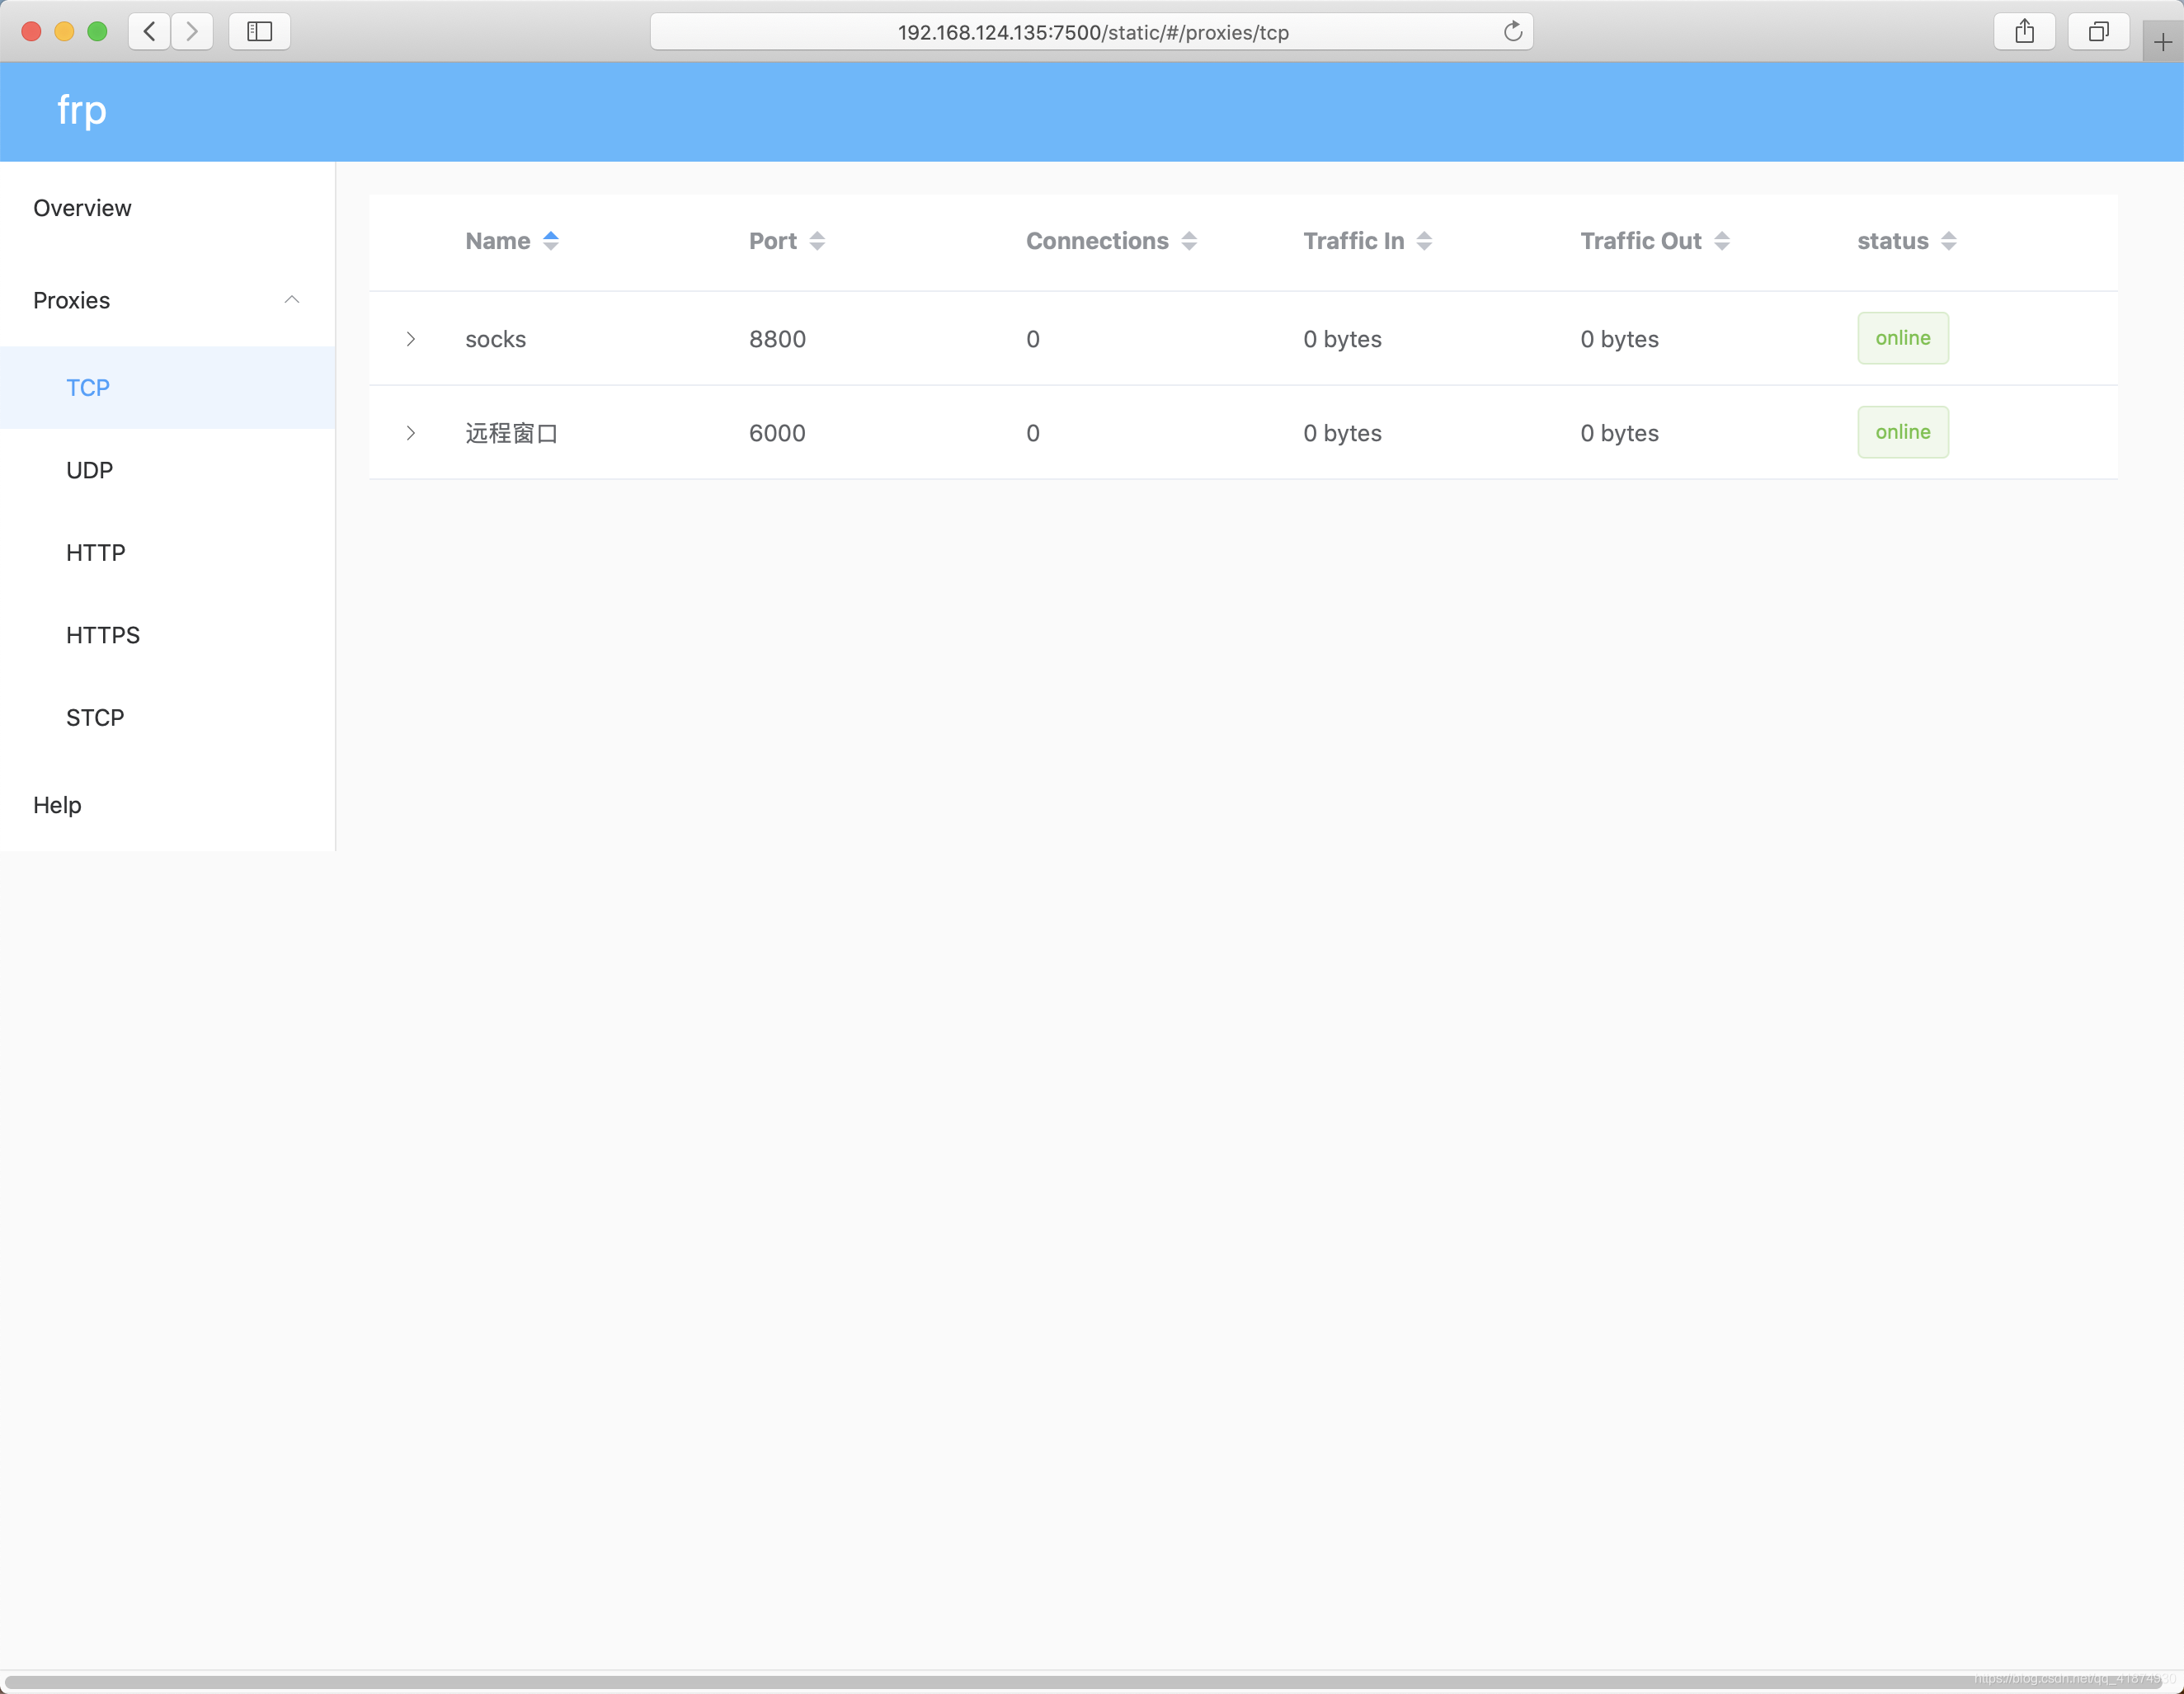Open the Help menu item
The image size is (2184, 1694).
tap(57, 805)
